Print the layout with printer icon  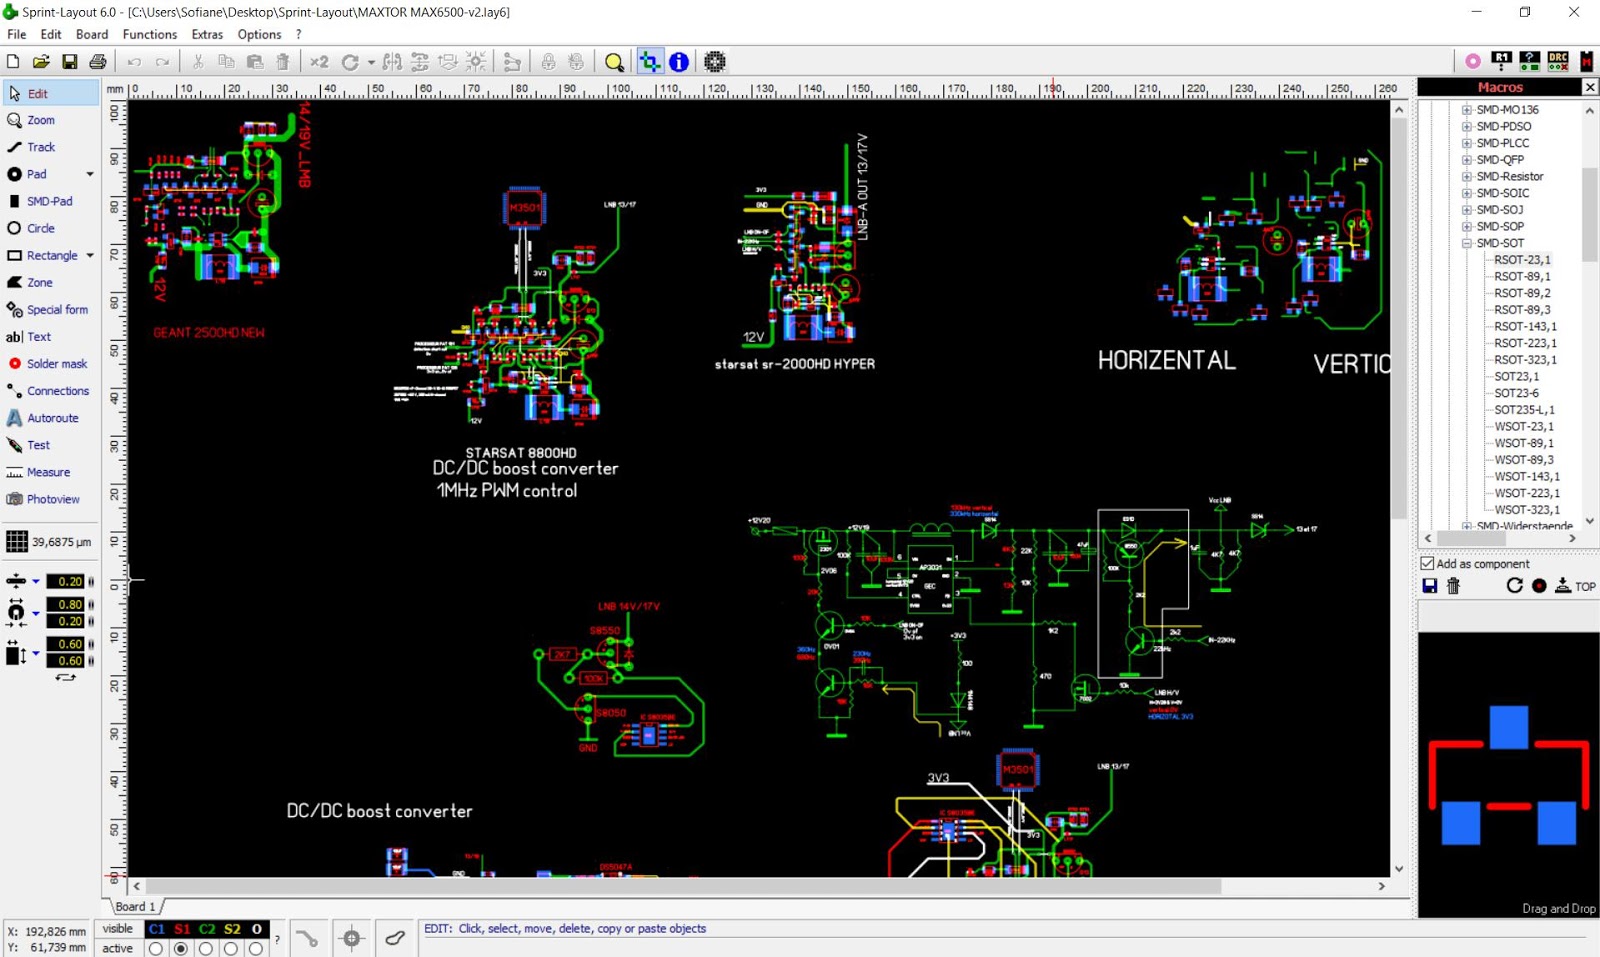coord(97,62)
